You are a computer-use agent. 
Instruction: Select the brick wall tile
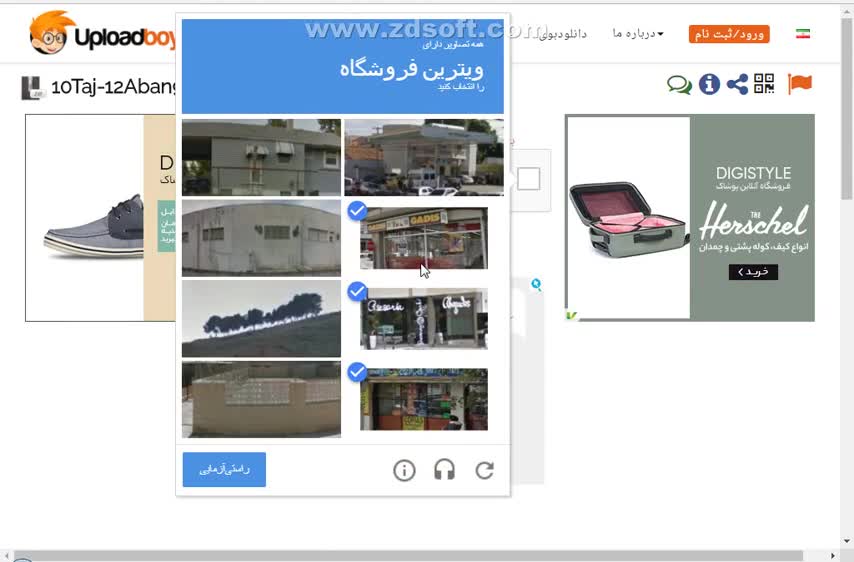pyautogui.click(x=261, y=399)
